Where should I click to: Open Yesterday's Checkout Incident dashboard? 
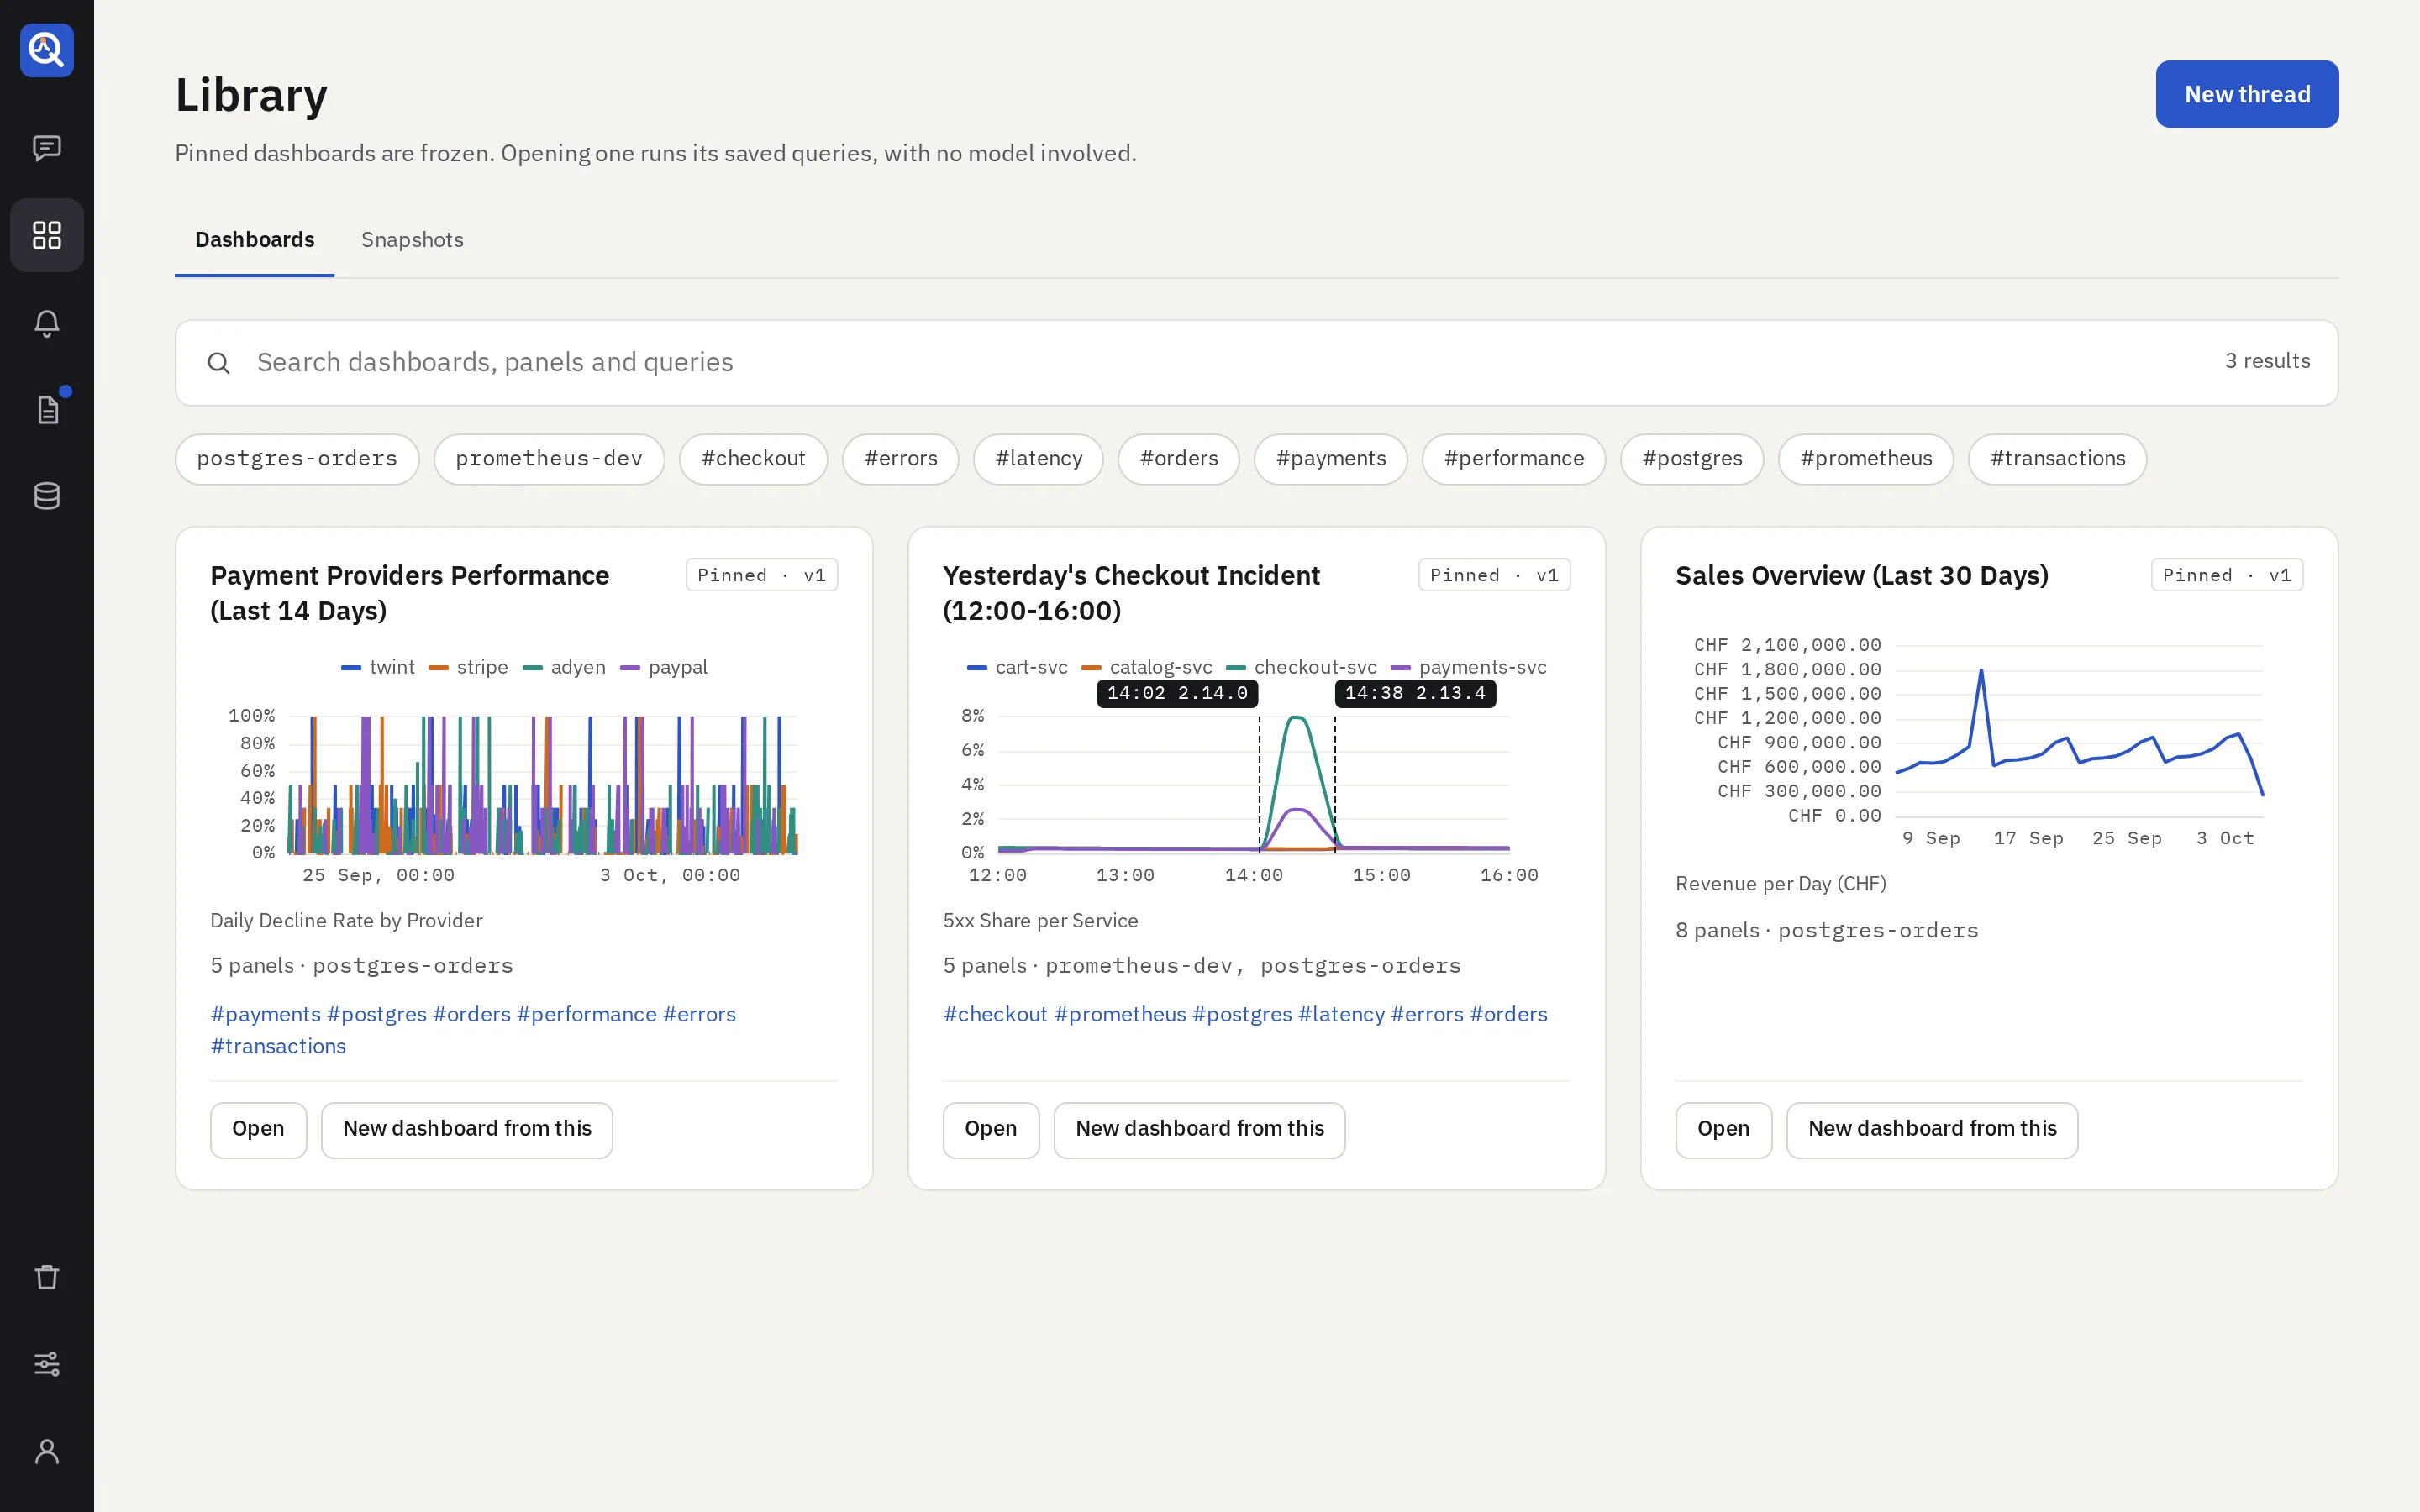point(991,1130)
